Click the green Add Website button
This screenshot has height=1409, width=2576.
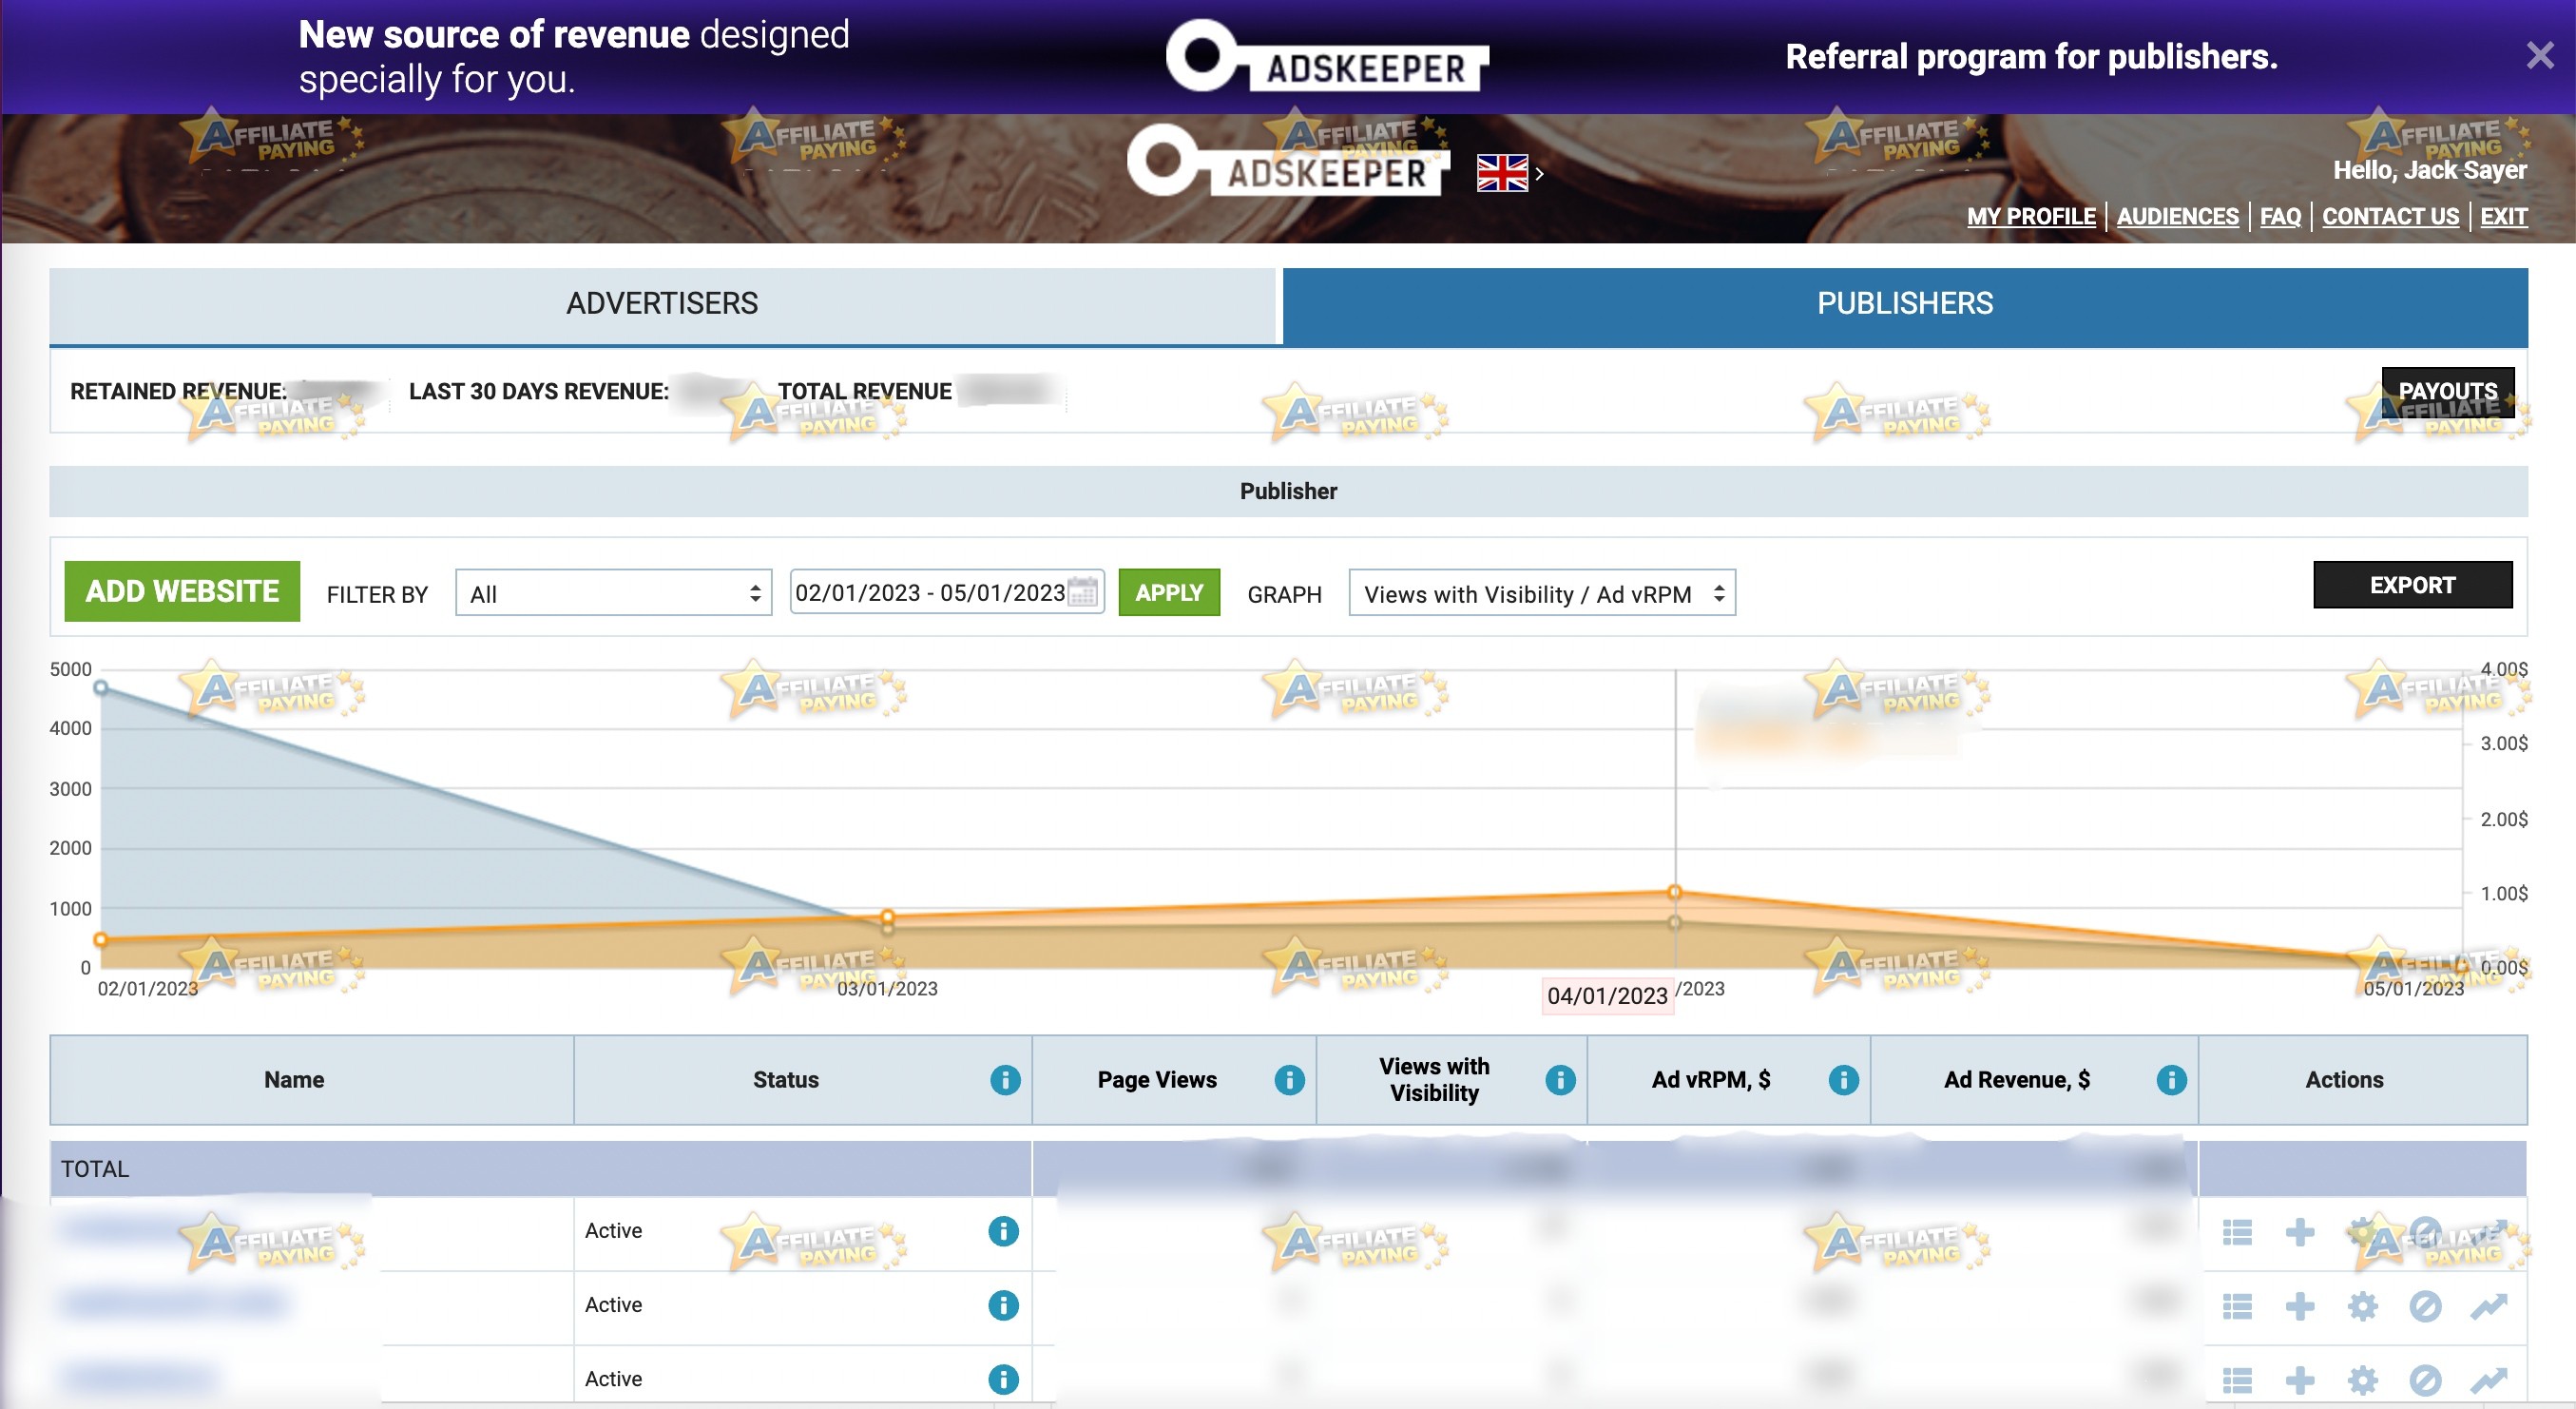[182, 591]
